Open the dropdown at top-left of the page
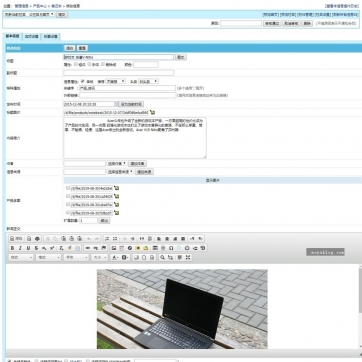 [x=29, y=14]
